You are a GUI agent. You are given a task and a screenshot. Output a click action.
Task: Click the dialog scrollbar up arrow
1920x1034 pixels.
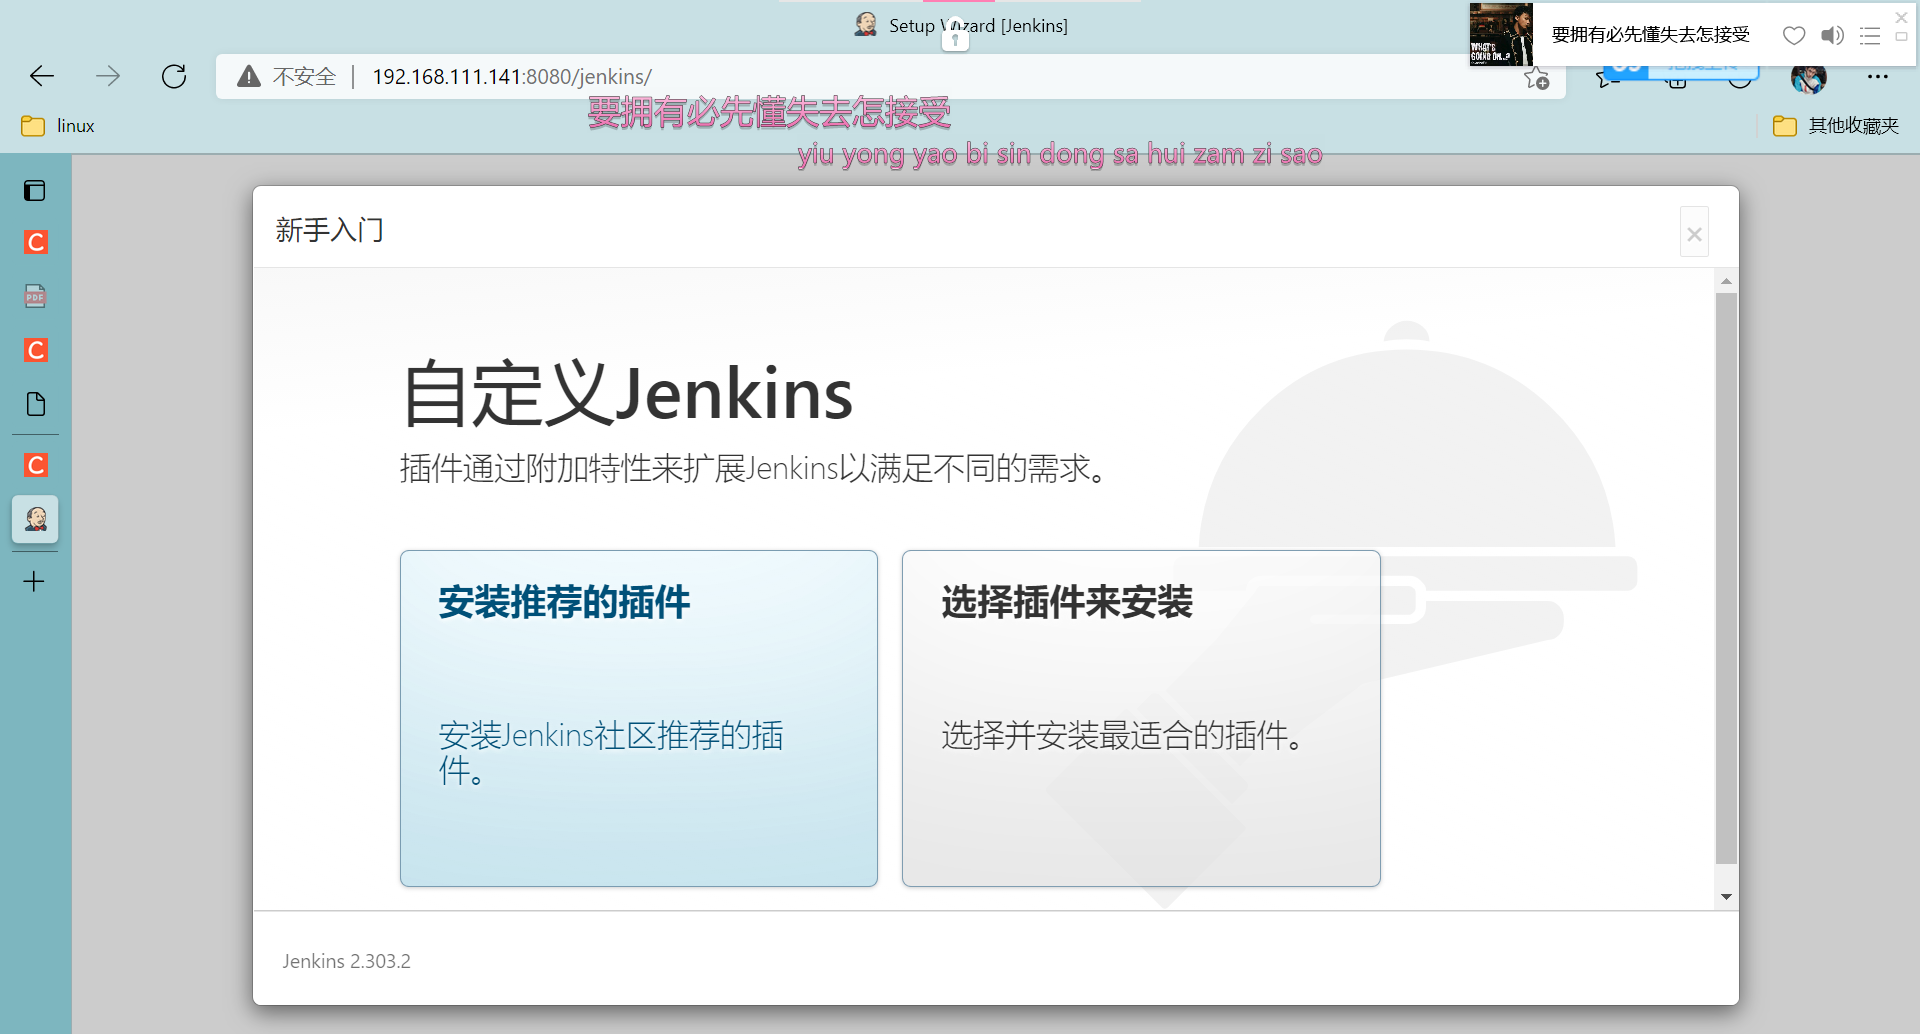coord(1726,281)
